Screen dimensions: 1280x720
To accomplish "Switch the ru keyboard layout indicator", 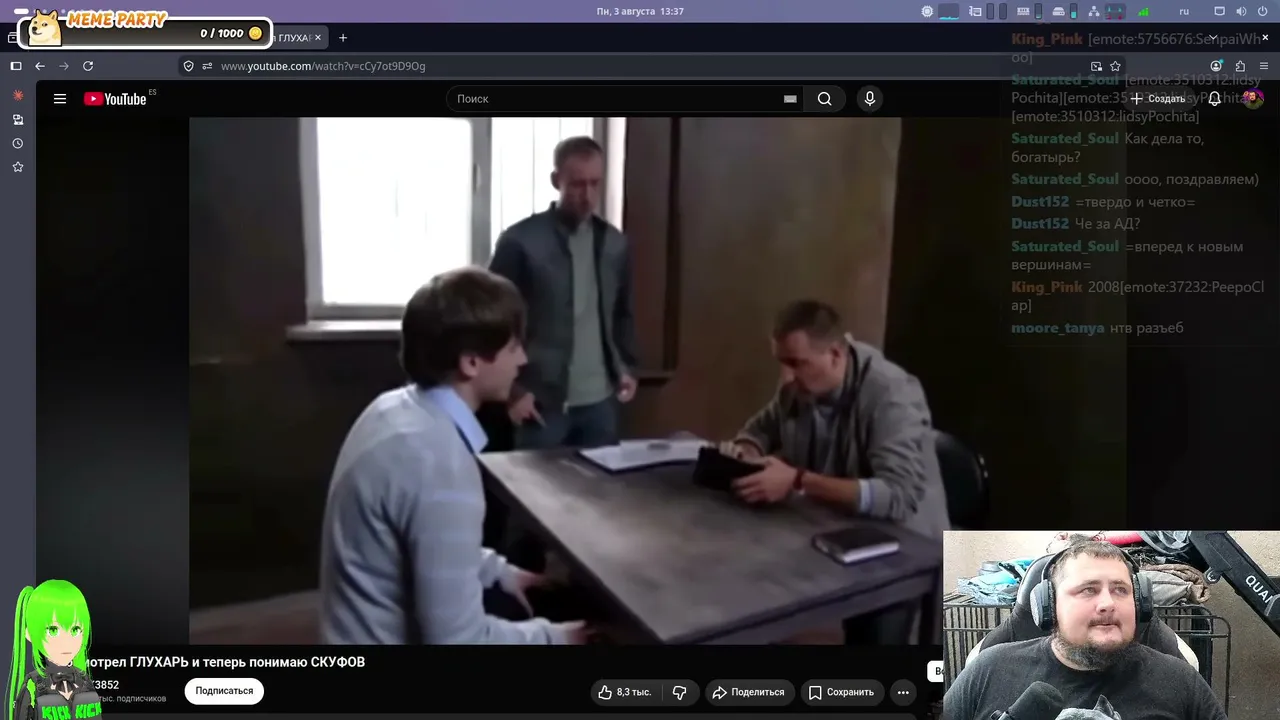I will pyautogui.click(x=1185, y=11).
